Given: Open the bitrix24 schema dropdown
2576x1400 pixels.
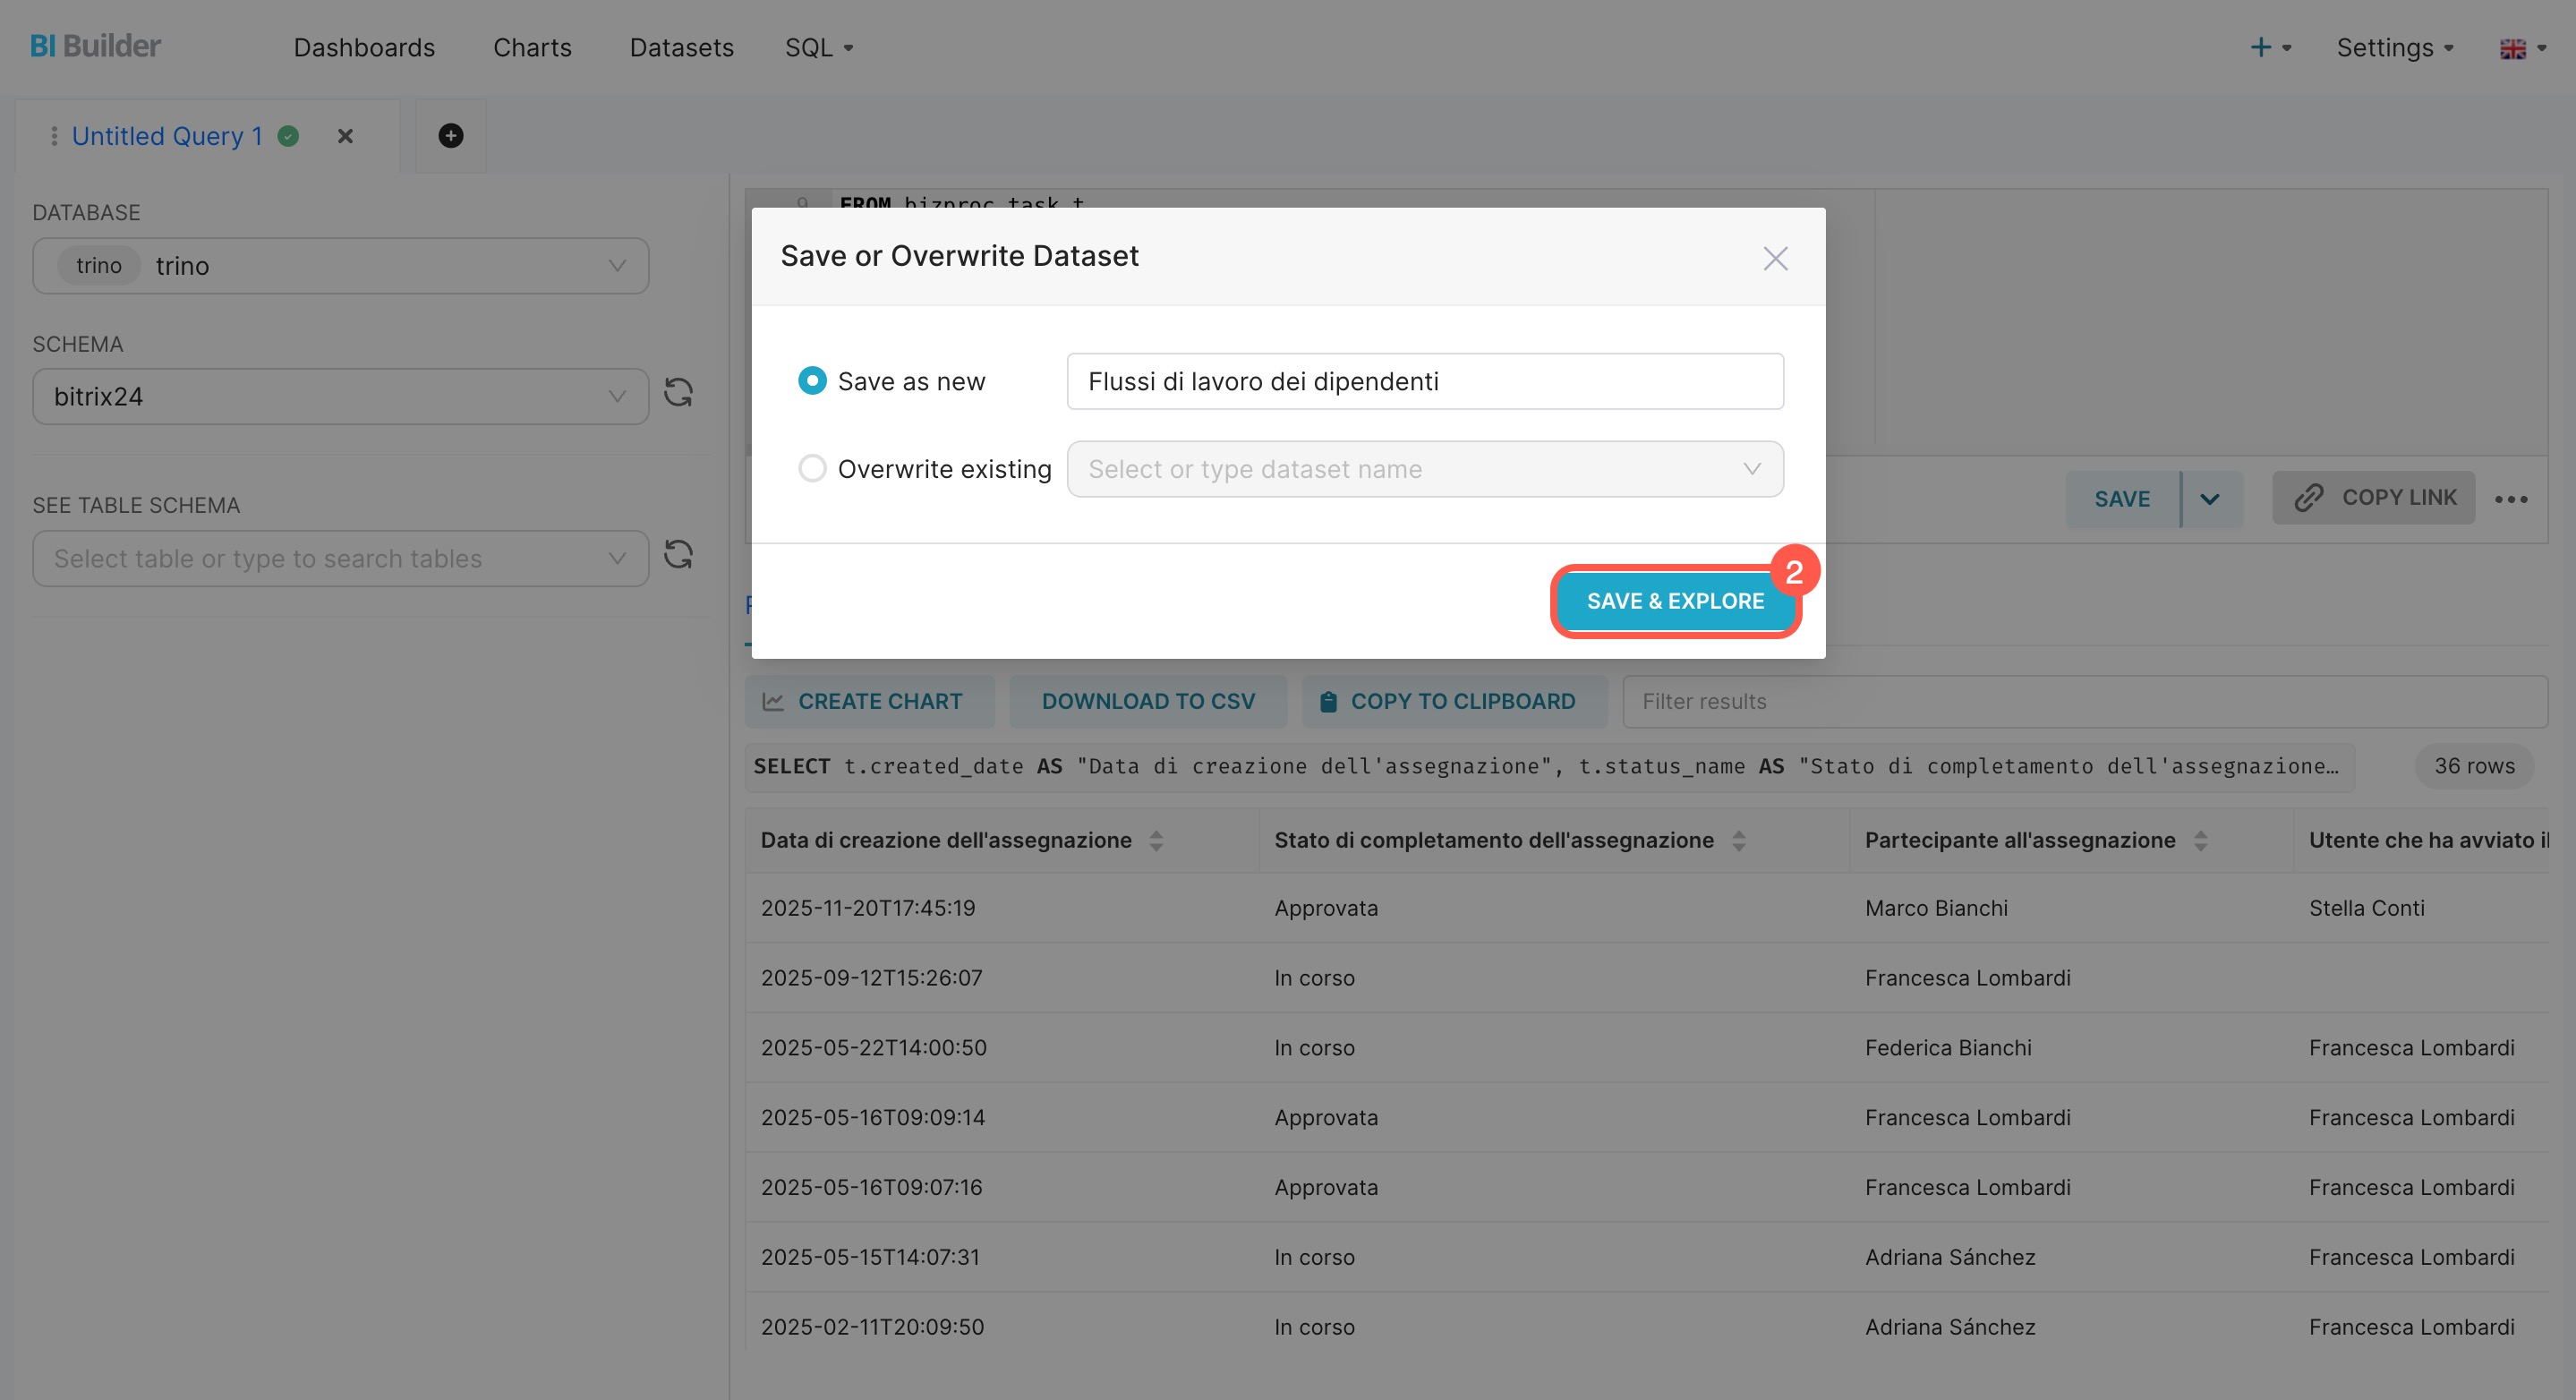Looking at the screenshot, I should pos(340,397).
